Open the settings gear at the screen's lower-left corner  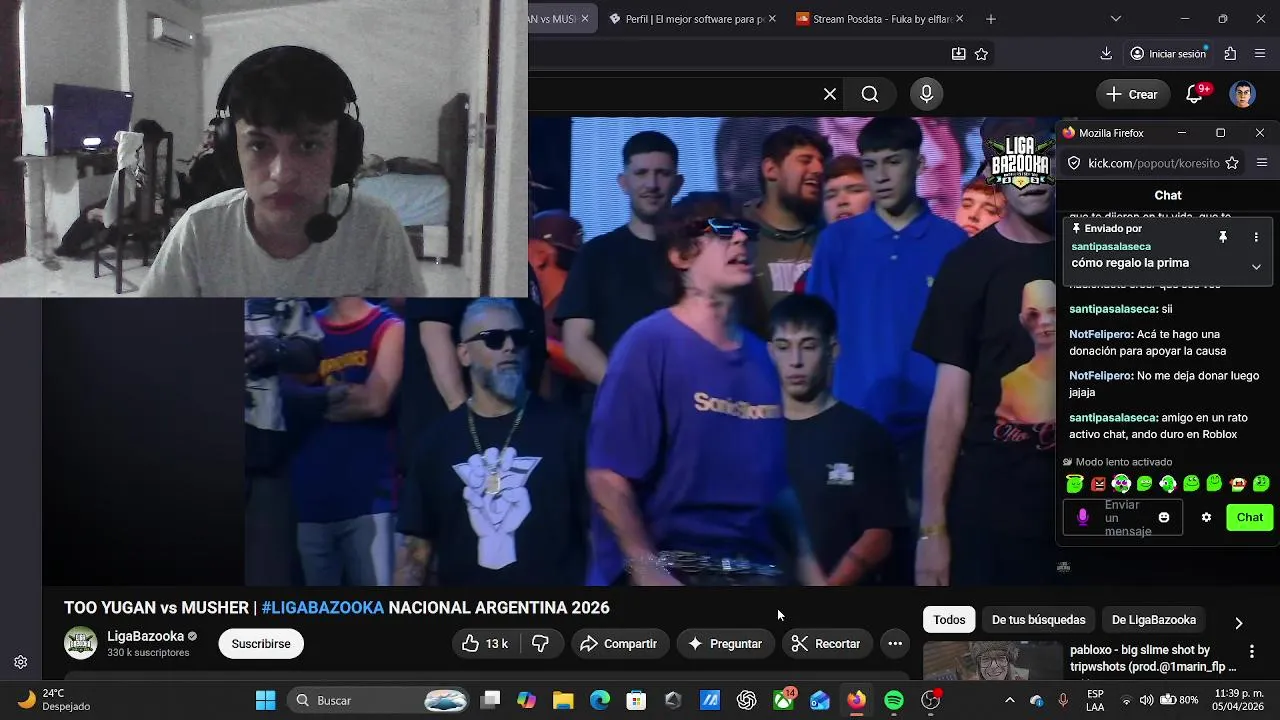tap(20, 662)
